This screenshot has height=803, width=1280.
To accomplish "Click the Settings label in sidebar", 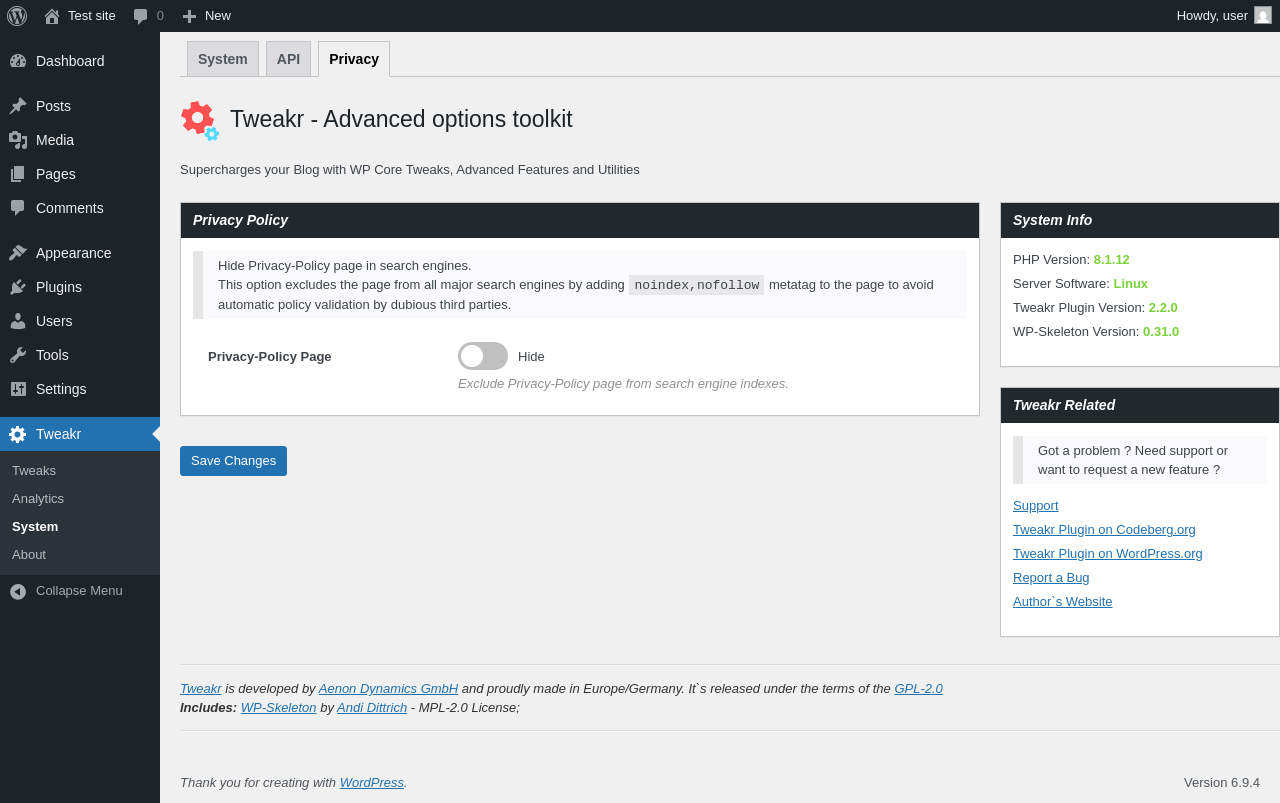I will pyautogui.click(x=61, y=389).
